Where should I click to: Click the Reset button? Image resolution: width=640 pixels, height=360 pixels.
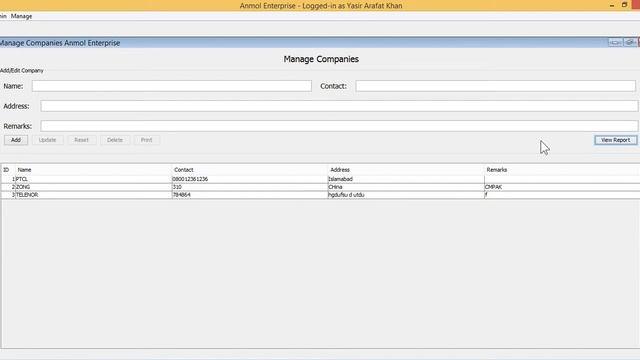(81, 140)
